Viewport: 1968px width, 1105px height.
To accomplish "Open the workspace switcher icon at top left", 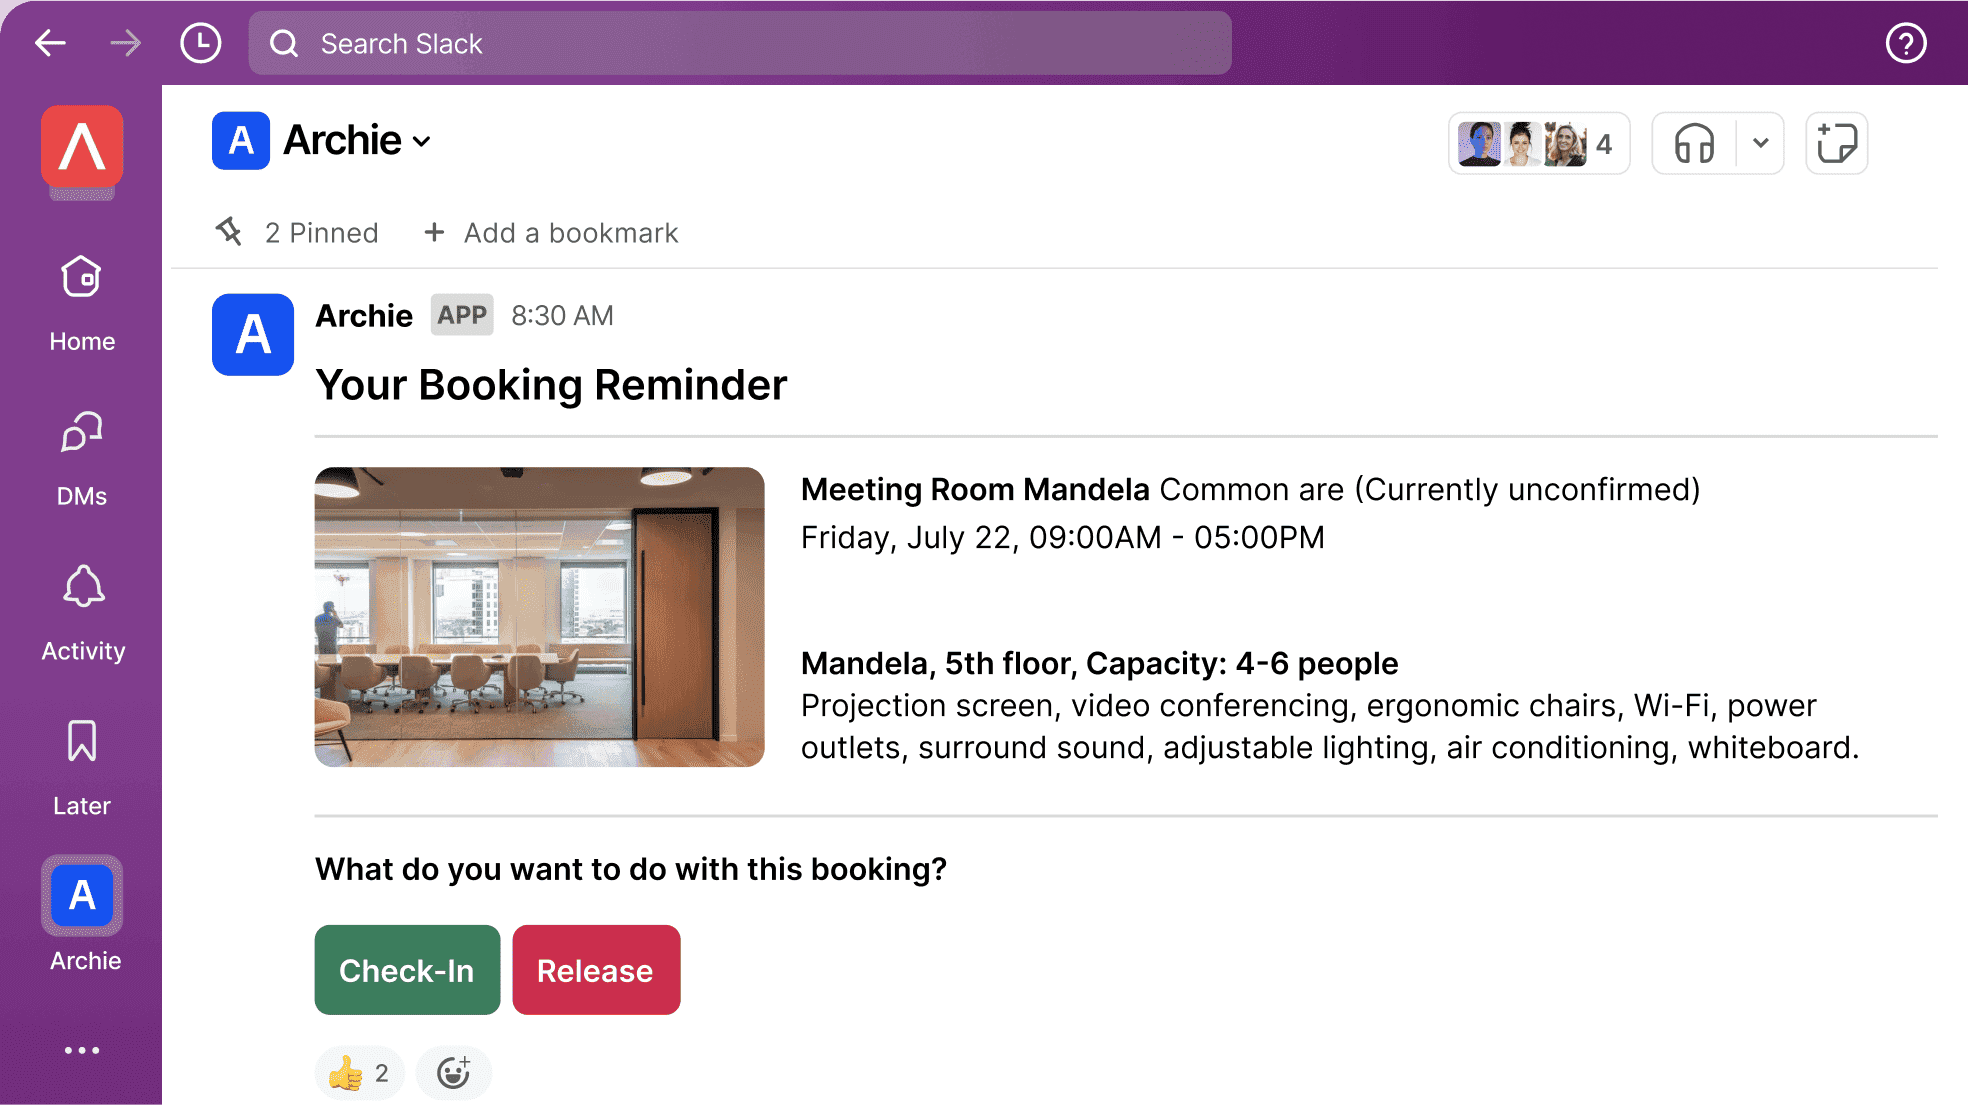I will click(x=82, y=152).
